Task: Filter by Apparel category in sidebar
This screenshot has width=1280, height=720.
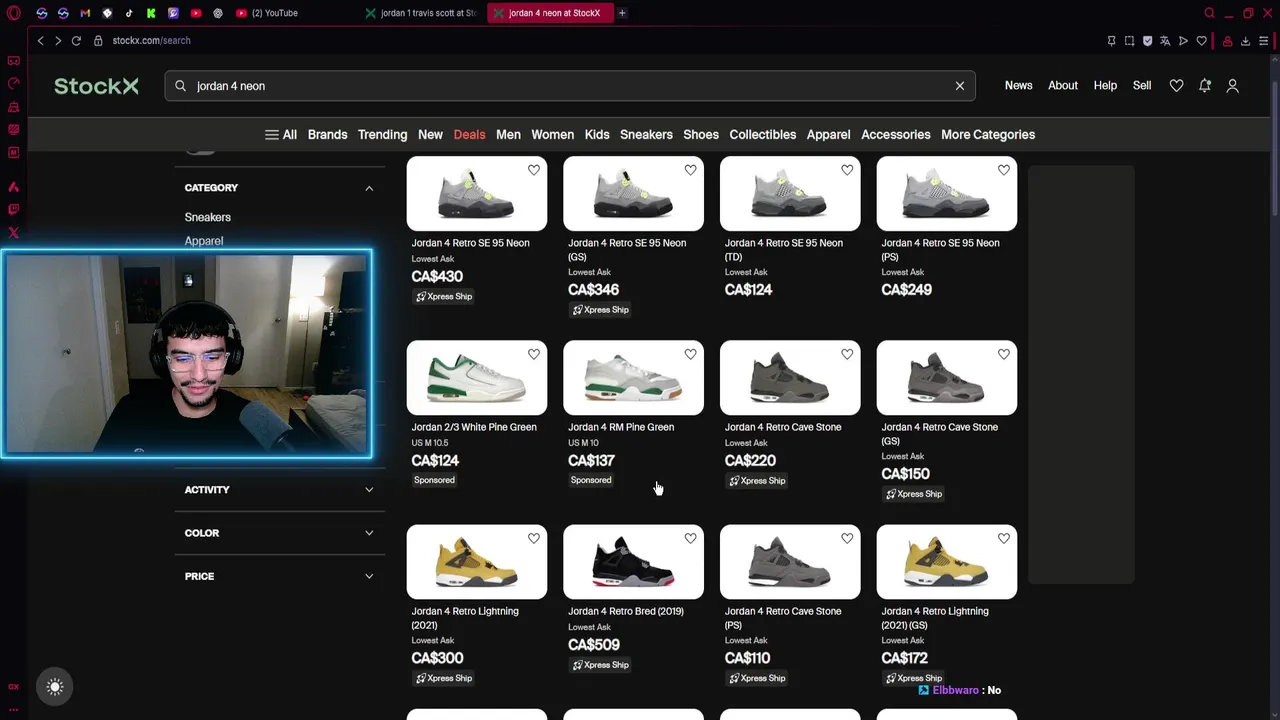Action: pyautogui.click(x=204, y=241)
